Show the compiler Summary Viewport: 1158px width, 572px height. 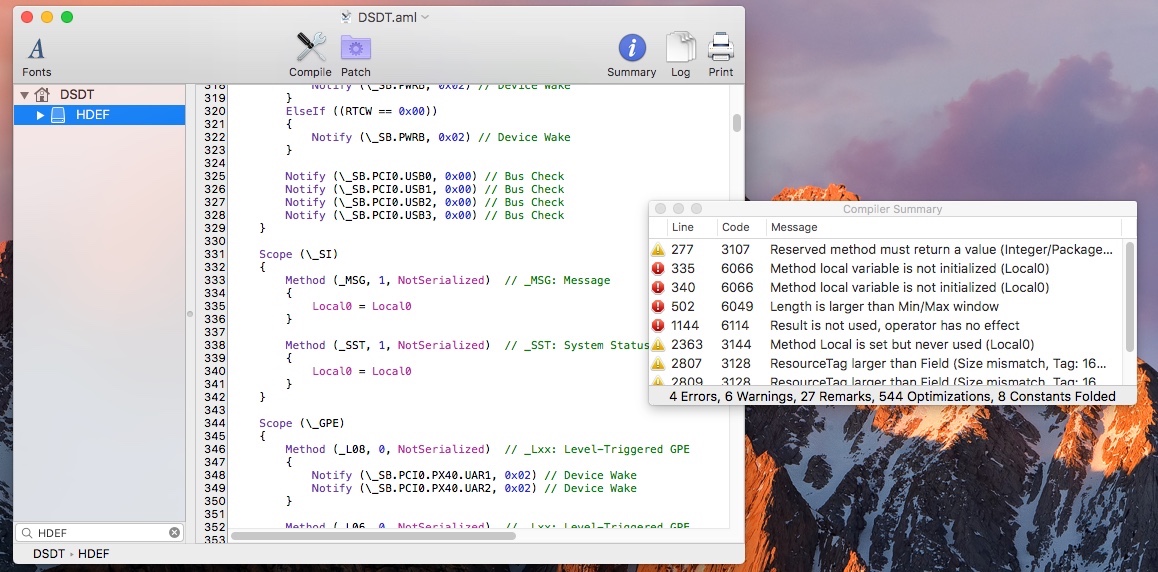pos(631,55)
